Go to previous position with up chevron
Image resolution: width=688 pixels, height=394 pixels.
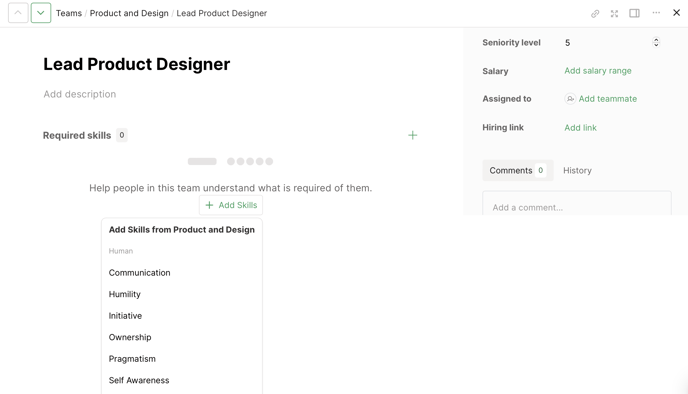coord(18,13)
